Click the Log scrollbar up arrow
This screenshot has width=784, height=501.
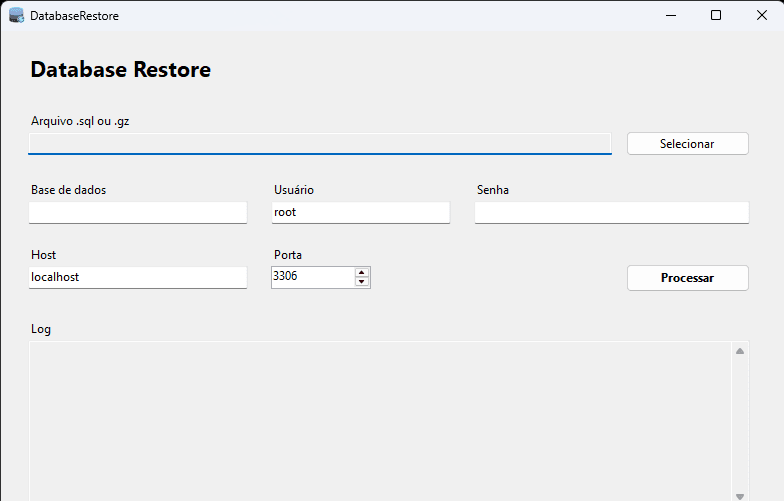coord(740,351)
